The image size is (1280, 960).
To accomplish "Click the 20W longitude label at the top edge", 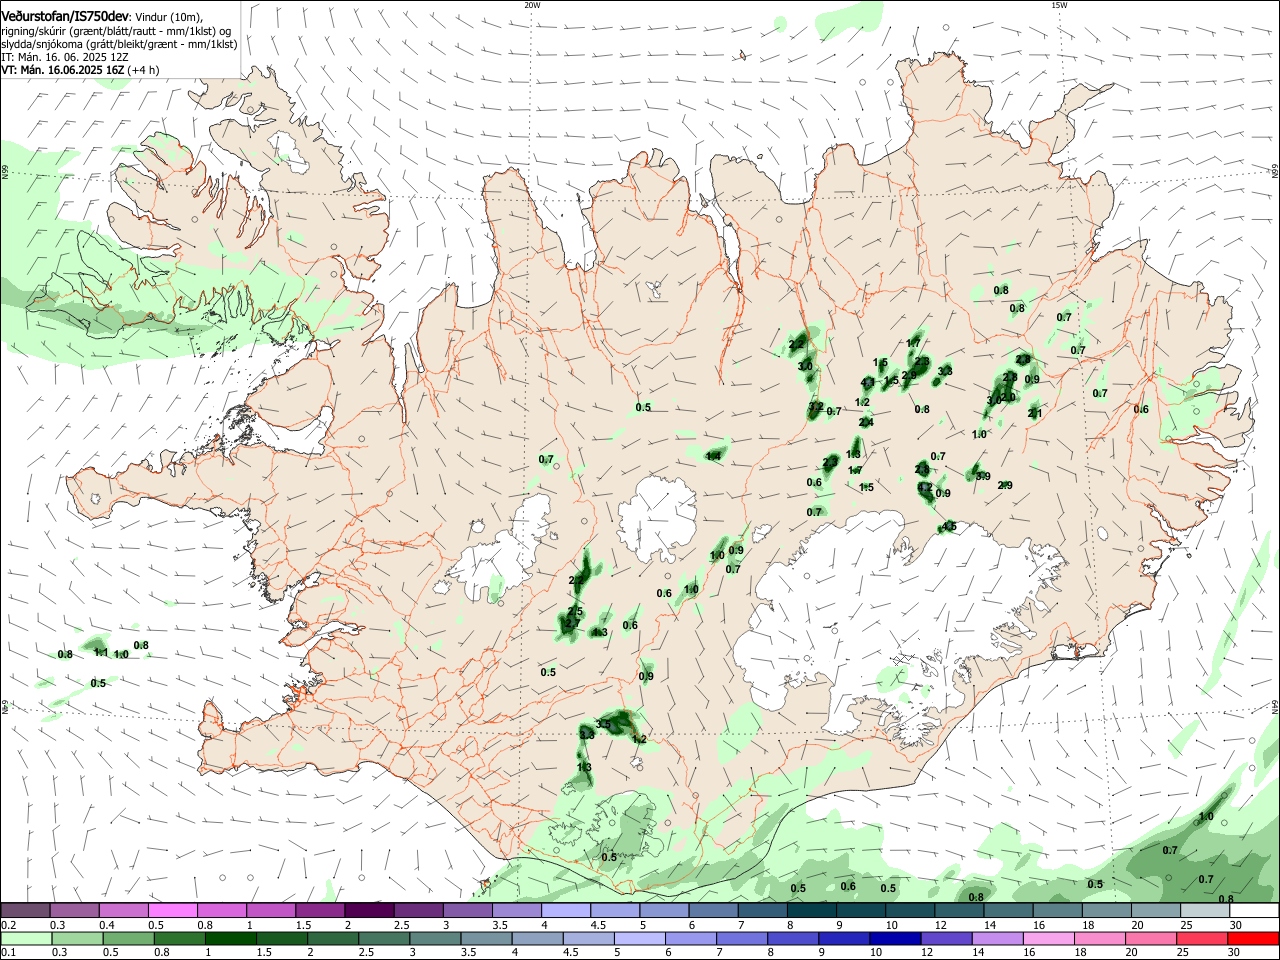I will (532, 5).
